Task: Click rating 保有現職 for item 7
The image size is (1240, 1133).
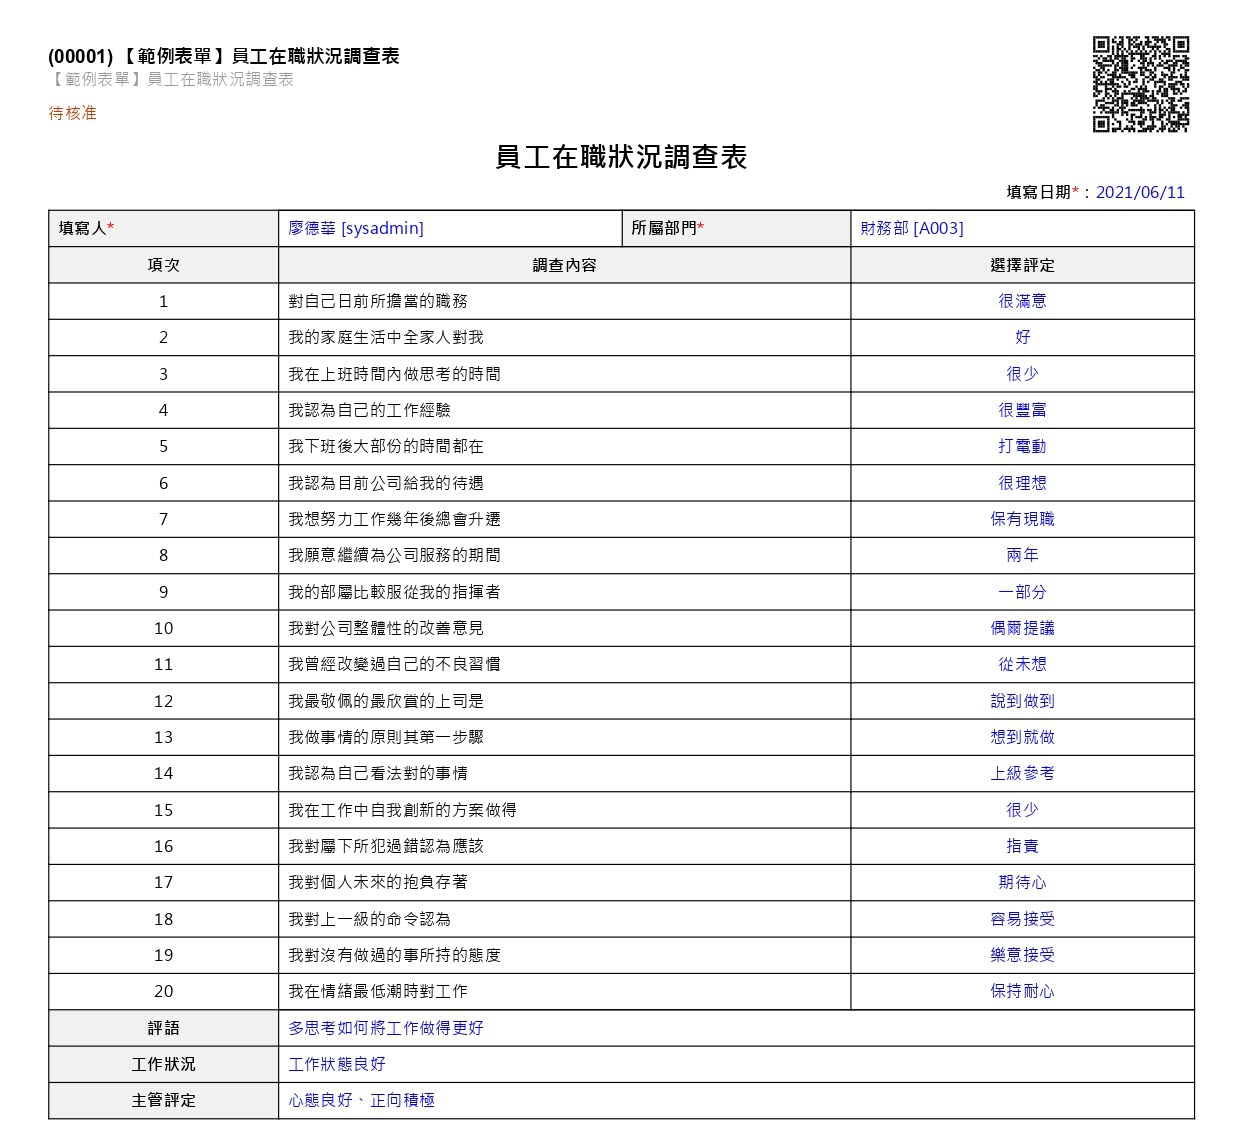Action: click(x=1022, y=519)
